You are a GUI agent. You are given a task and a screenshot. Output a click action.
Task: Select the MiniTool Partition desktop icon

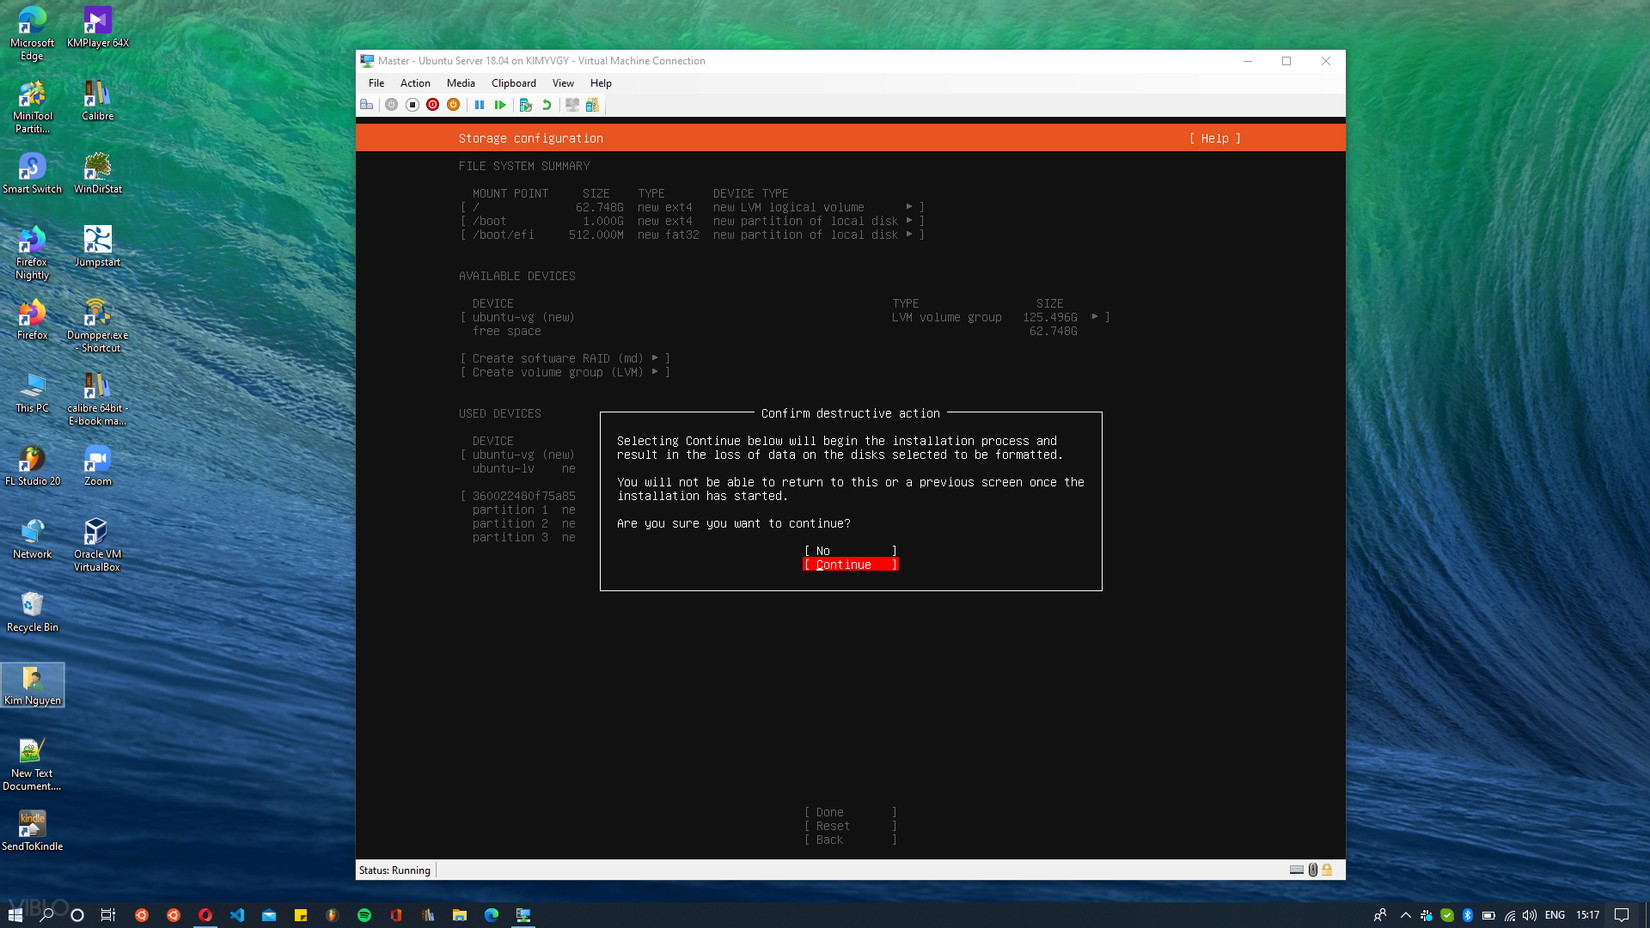pos(32,107)
